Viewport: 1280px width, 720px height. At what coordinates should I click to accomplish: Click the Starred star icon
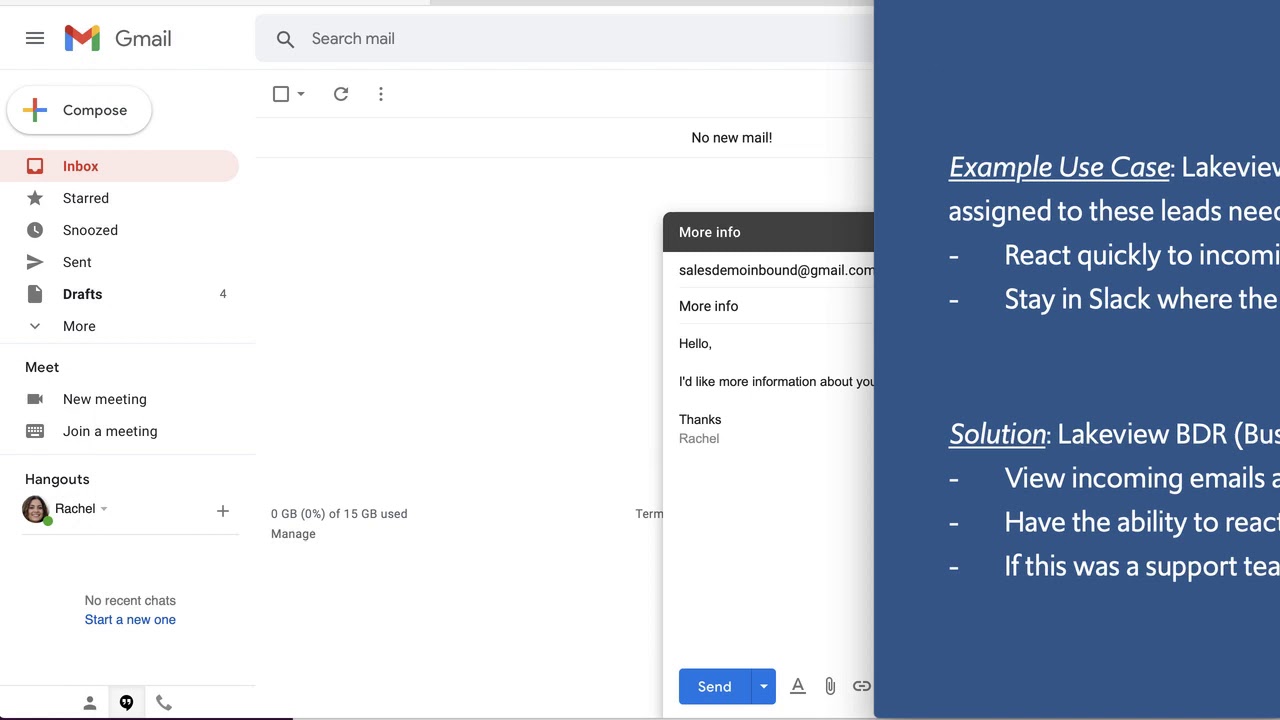35,198
